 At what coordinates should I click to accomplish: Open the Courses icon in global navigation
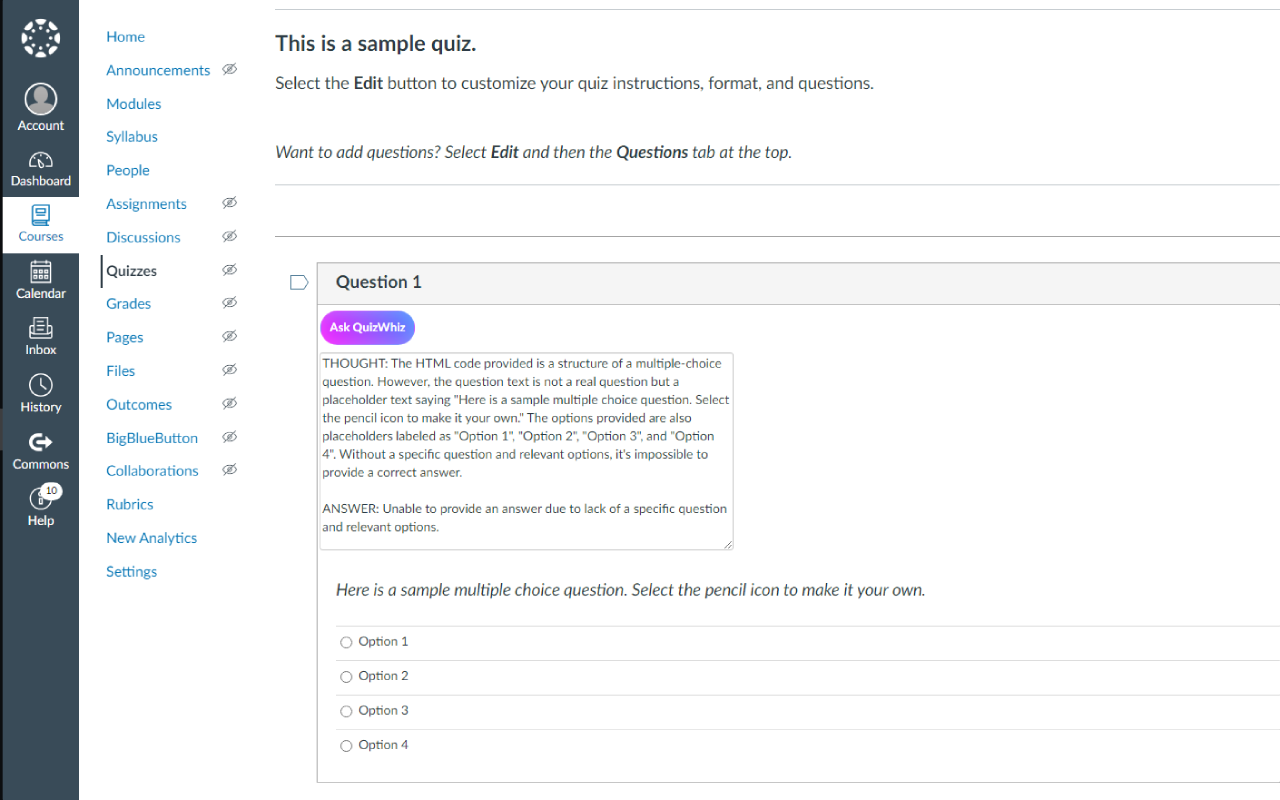tap(40, 215)
